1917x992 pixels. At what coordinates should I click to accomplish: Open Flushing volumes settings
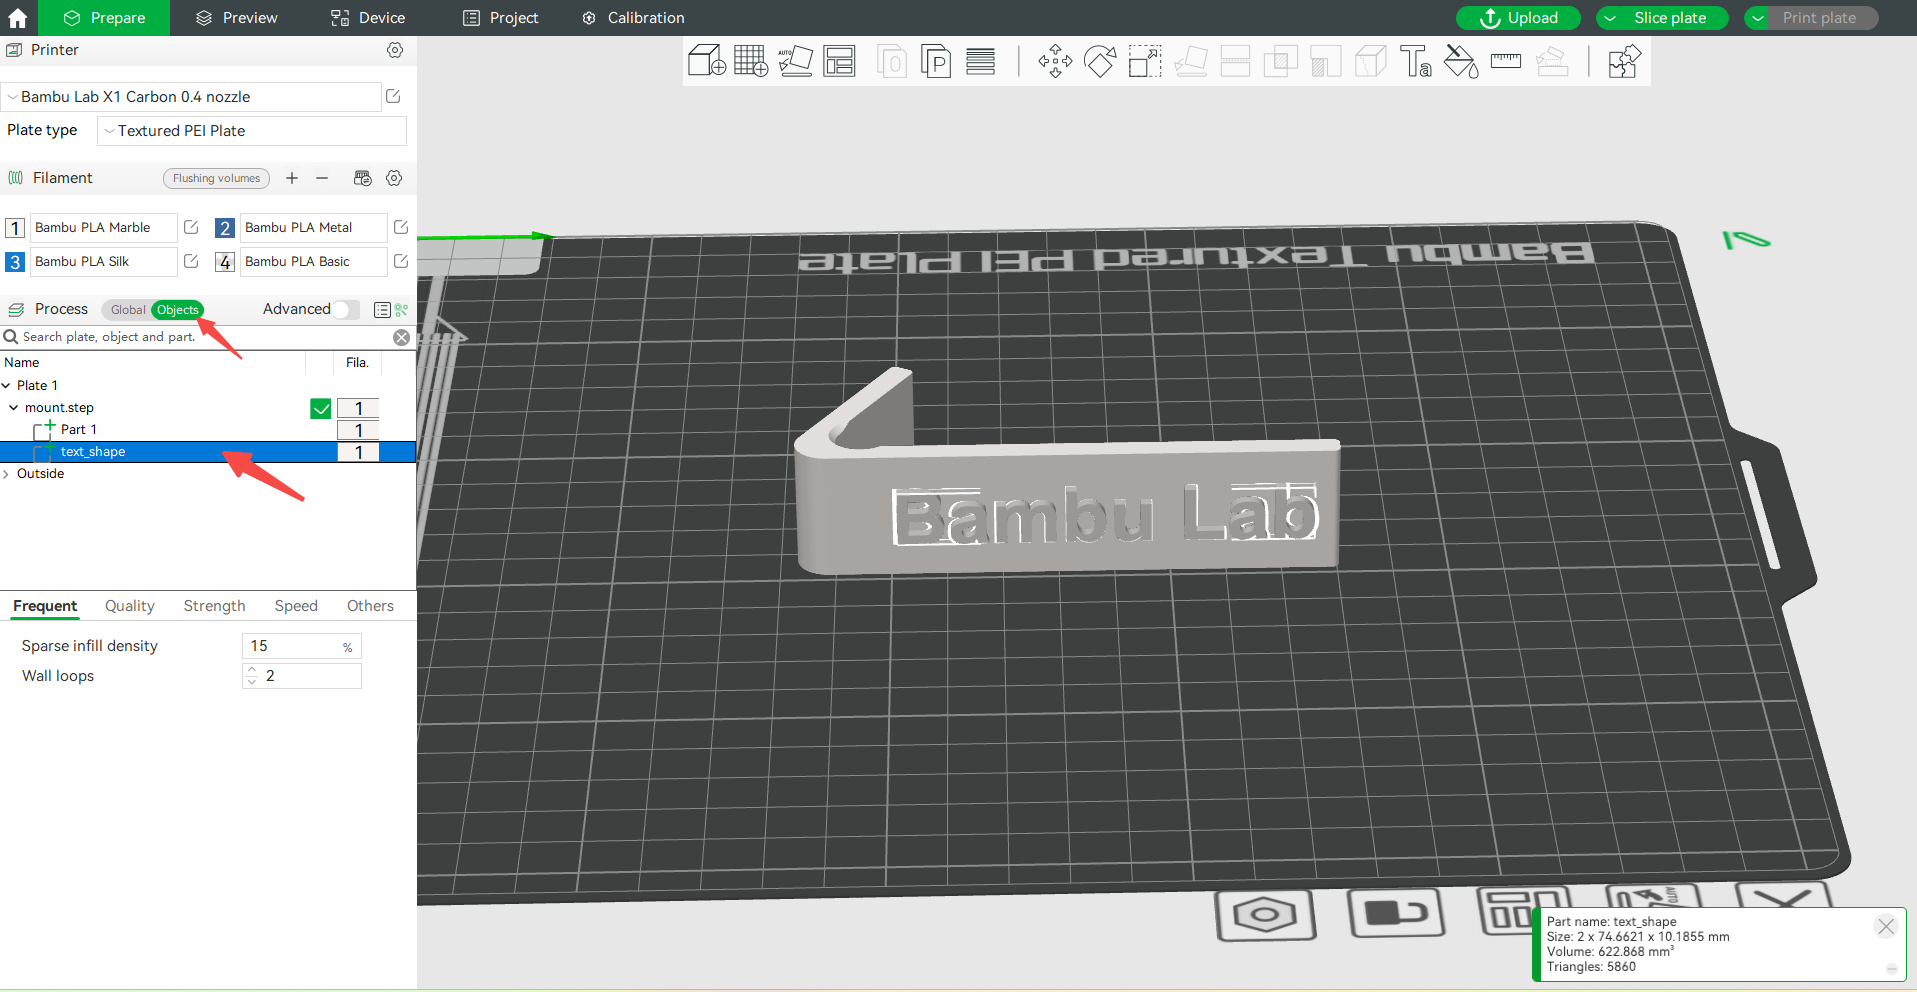216,178
